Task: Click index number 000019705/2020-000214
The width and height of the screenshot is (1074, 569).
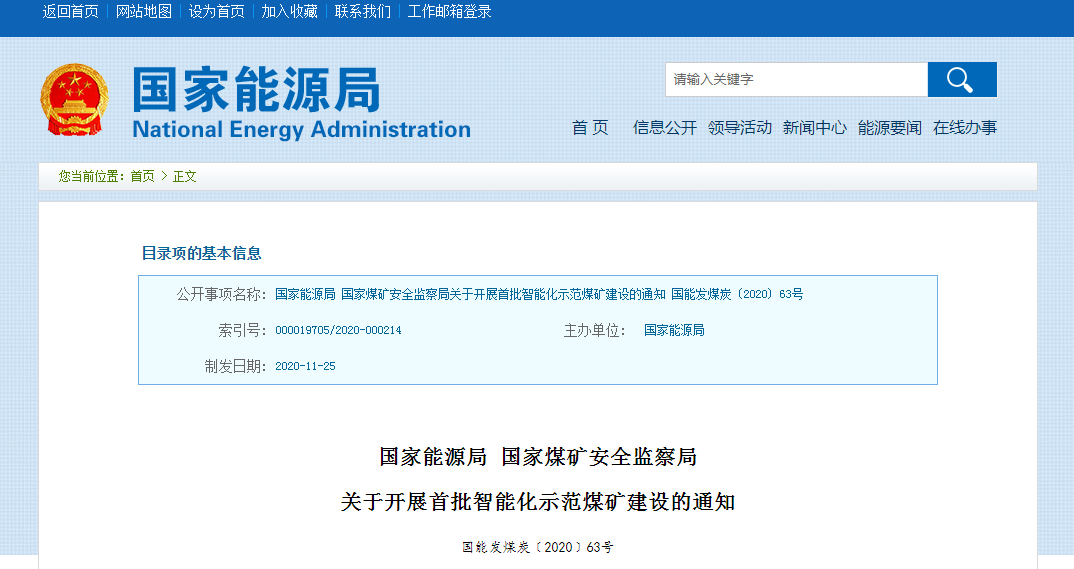Action: 338,330
